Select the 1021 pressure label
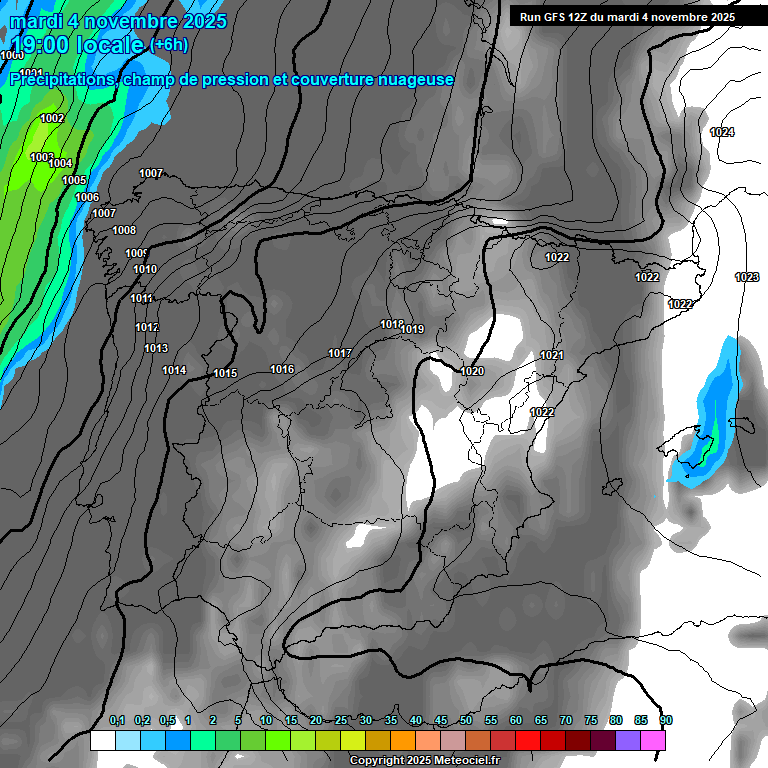Viewport: 768px width, 768px height. click(552, 356)
